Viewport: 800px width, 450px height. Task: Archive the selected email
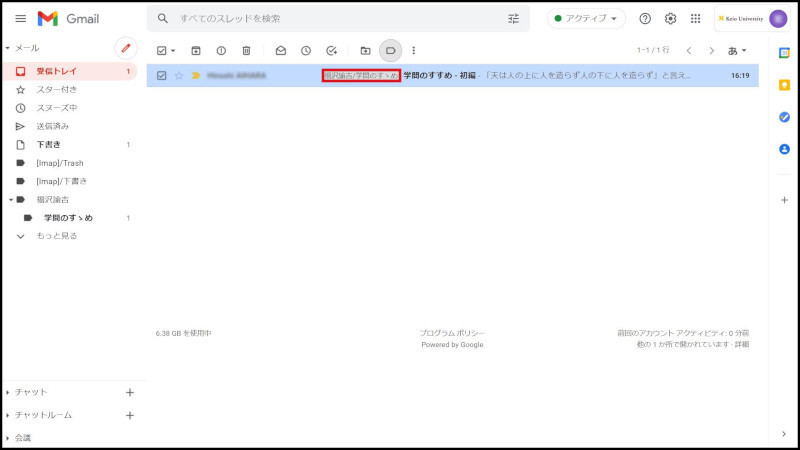196,50
